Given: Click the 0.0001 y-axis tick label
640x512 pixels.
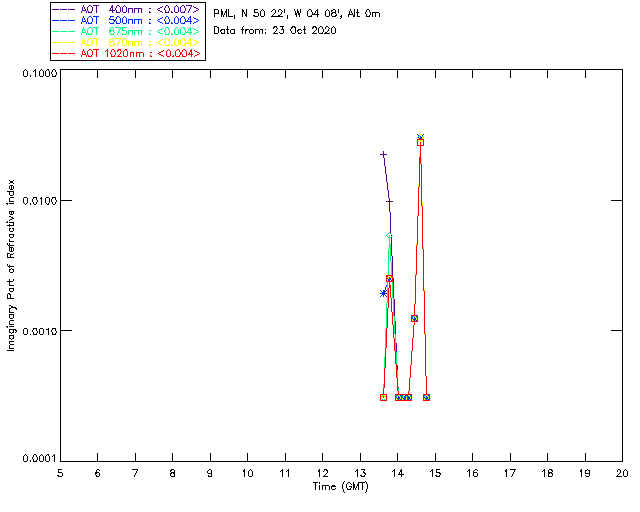Looking at the screenshot, I should click(x=39, y=459).
